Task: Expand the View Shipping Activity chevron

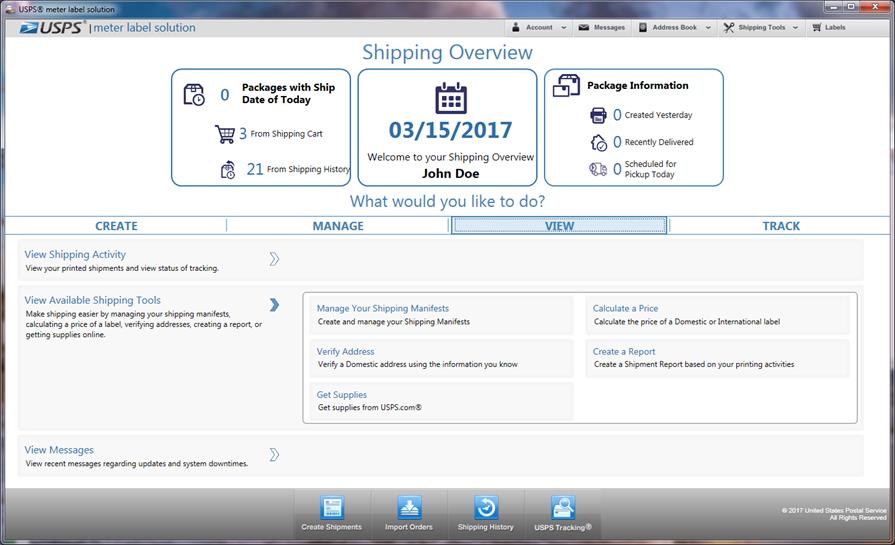Action: pos(274,259)
